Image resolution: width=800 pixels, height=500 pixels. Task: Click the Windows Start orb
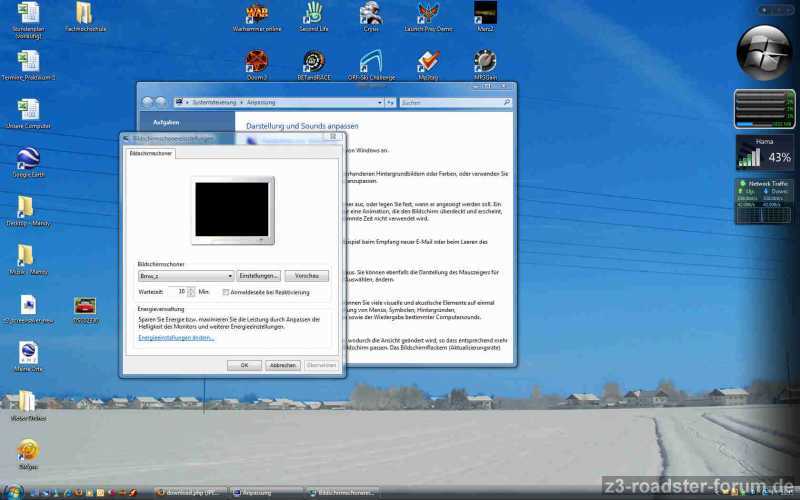[x=14, y=492]
